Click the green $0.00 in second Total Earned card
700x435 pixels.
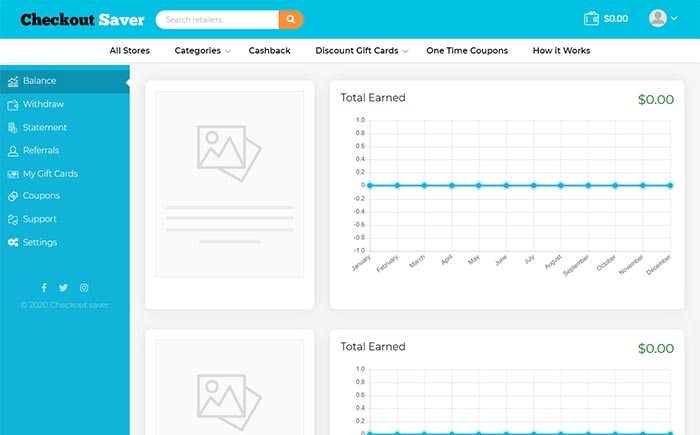(656, 348)
